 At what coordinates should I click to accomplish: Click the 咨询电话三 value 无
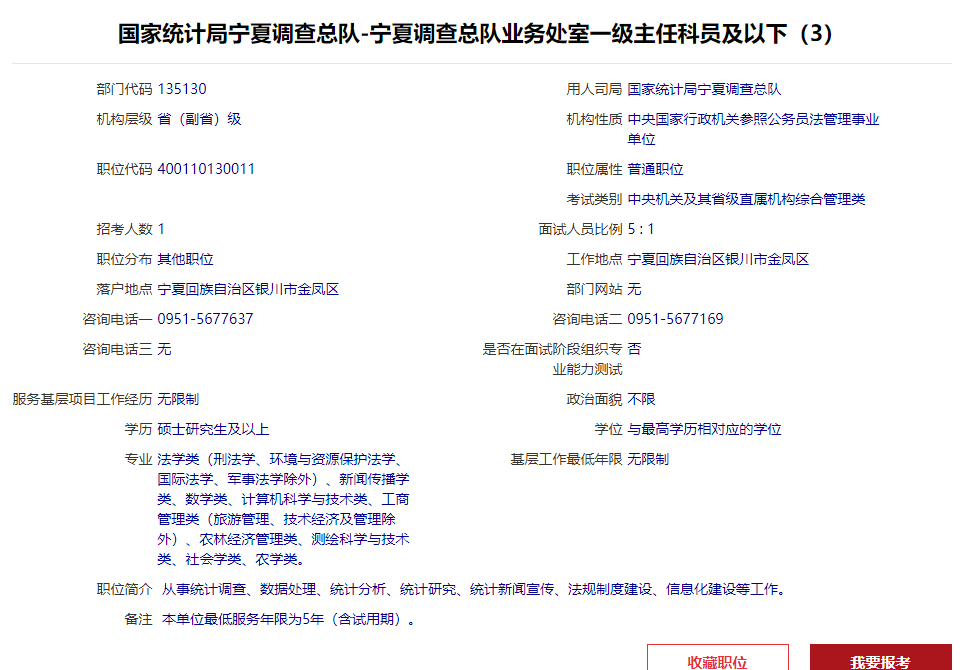[164, 350]
